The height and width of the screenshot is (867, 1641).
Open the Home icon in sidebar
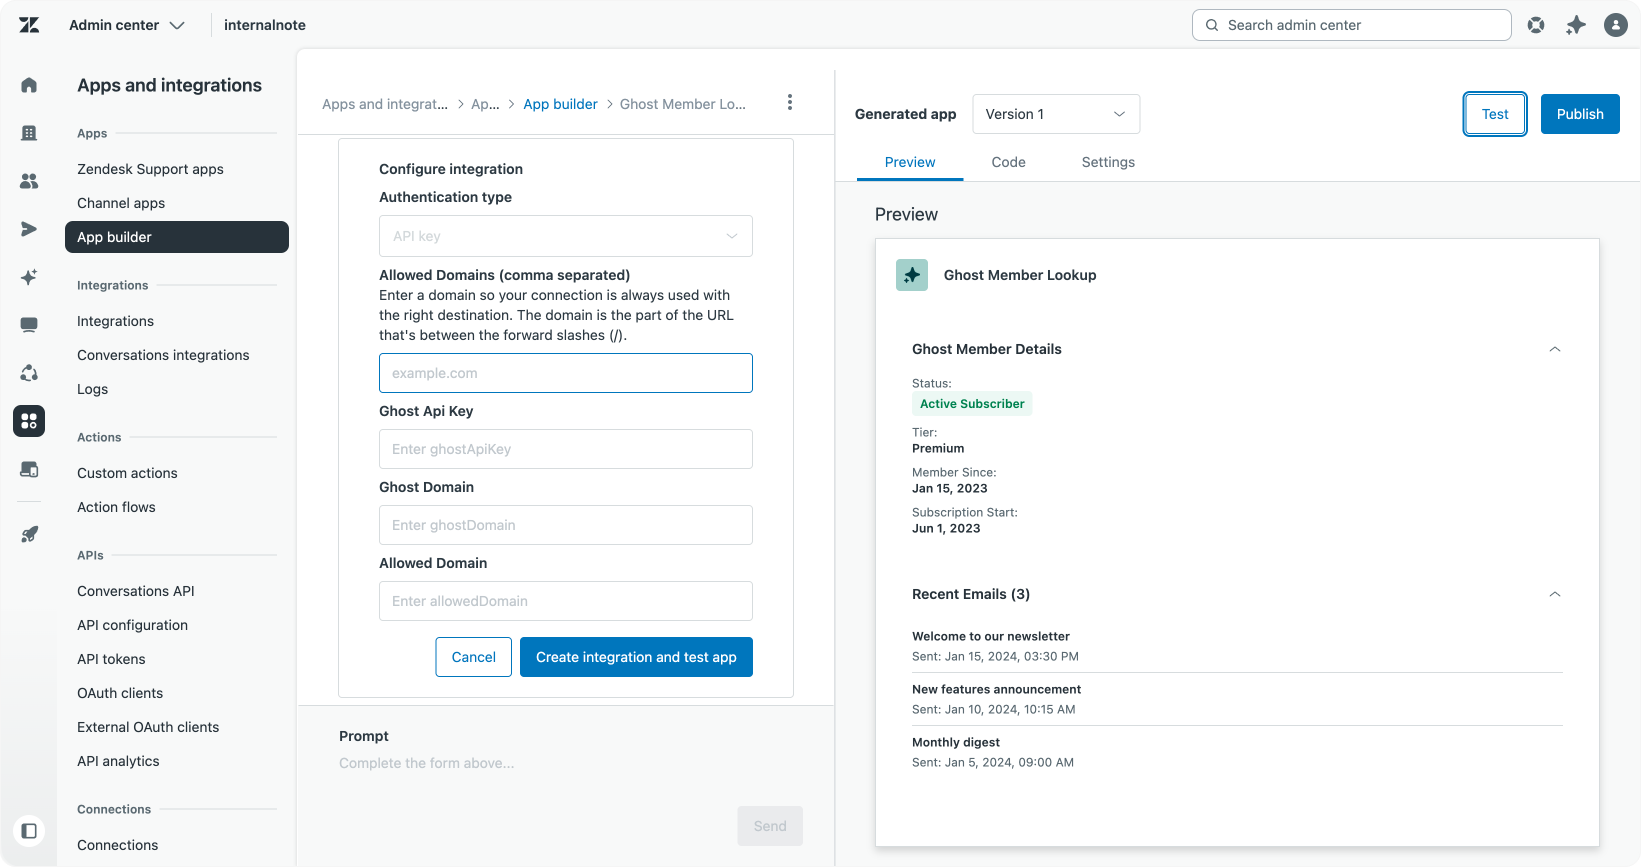pos(29,85)
